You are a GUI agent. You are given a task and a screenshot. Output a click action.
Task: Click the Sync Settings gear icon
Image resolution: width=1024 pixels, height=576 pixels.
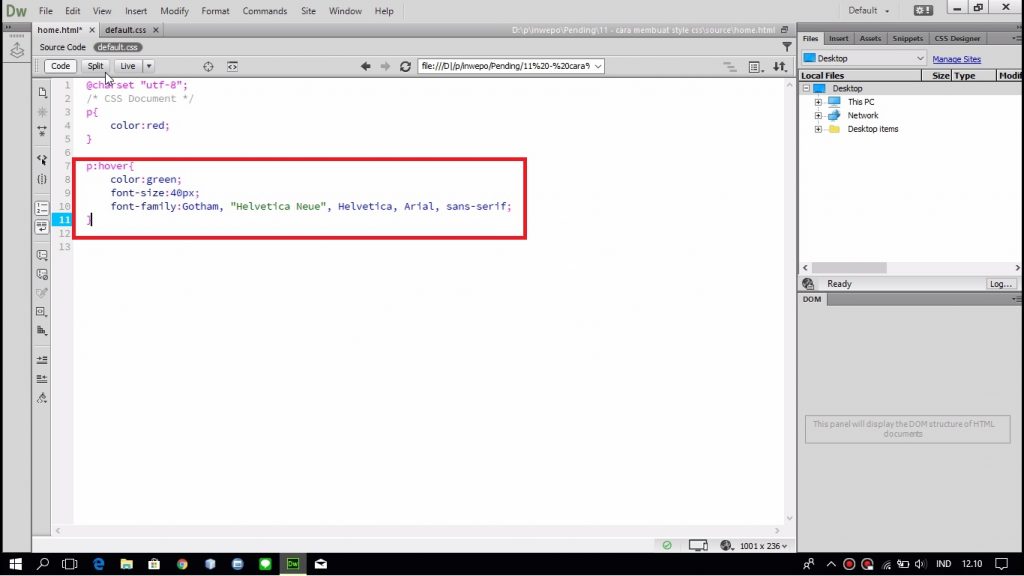[923, 10]
